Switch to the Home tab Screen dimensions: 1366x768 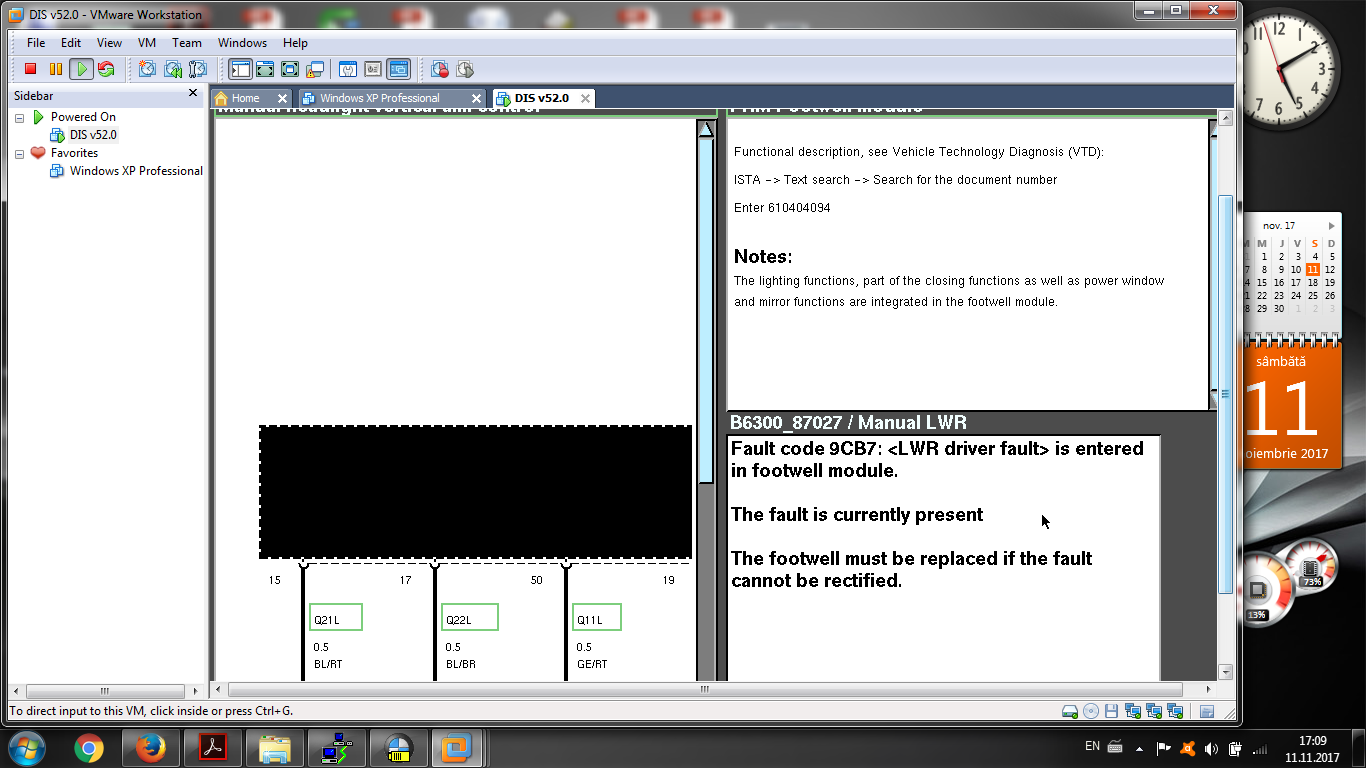(245, 98)
